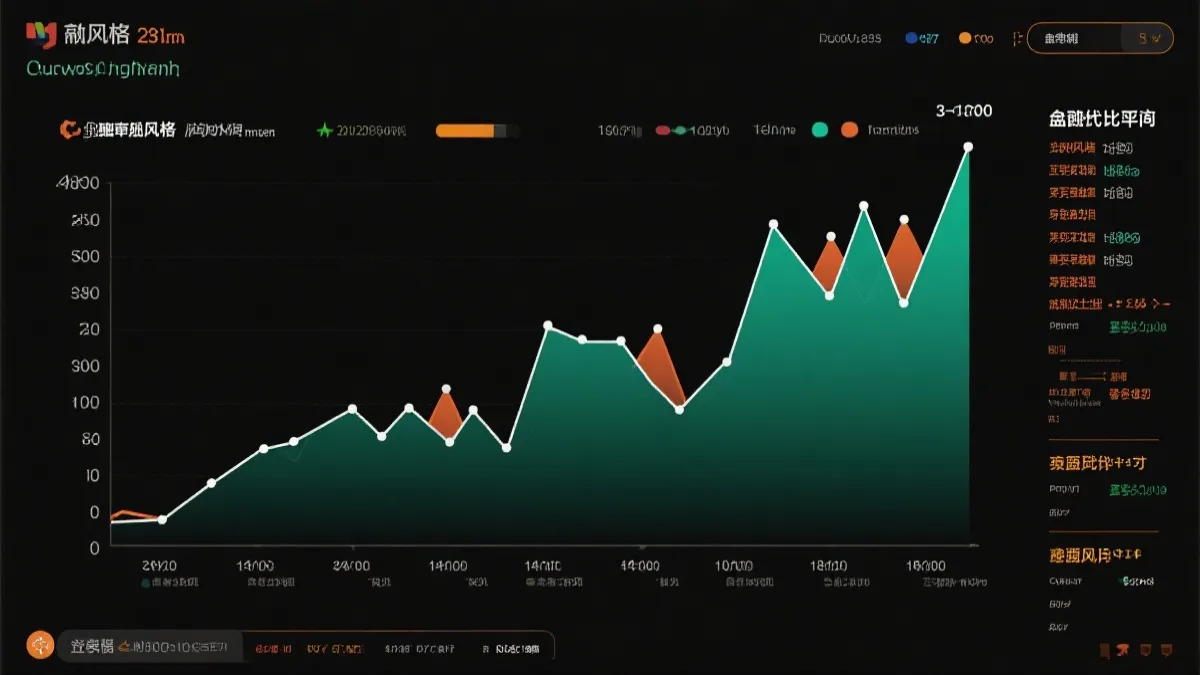Screen dimensions: 1200x675
Task: Select the first orange tab in bottom bar
Action: [273, 649]
